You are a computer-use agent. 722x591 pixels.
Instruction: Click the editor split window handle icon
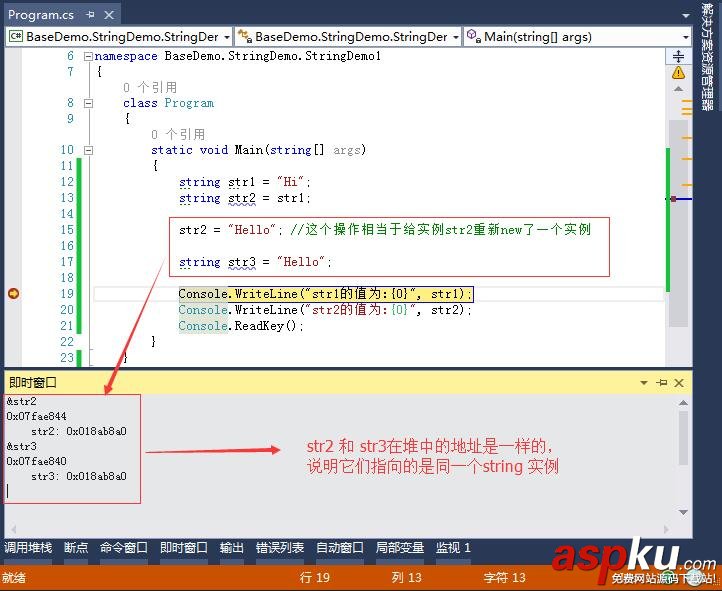click(678, 56)
